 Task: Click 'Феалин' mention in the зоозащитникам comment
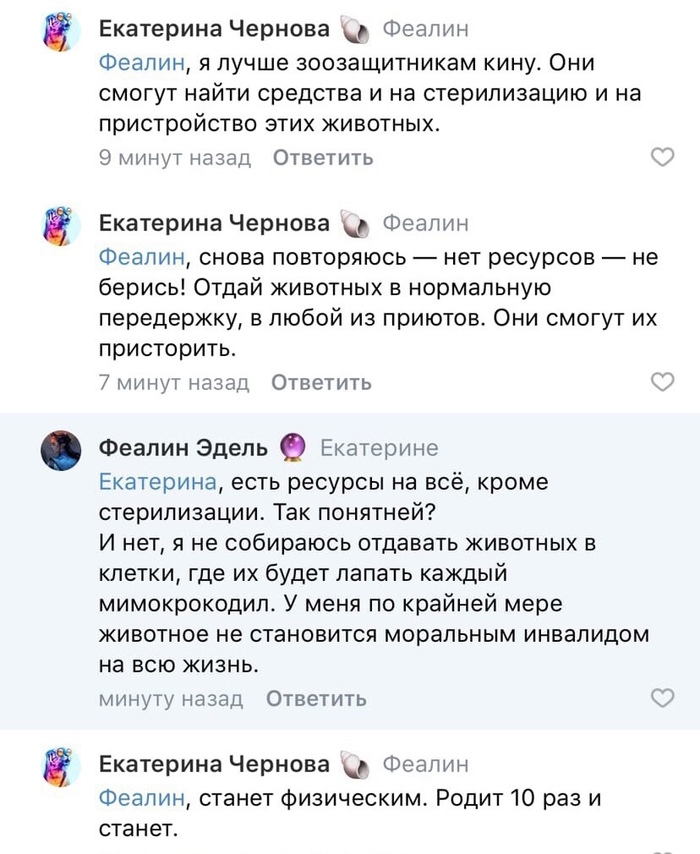[142, 63]
